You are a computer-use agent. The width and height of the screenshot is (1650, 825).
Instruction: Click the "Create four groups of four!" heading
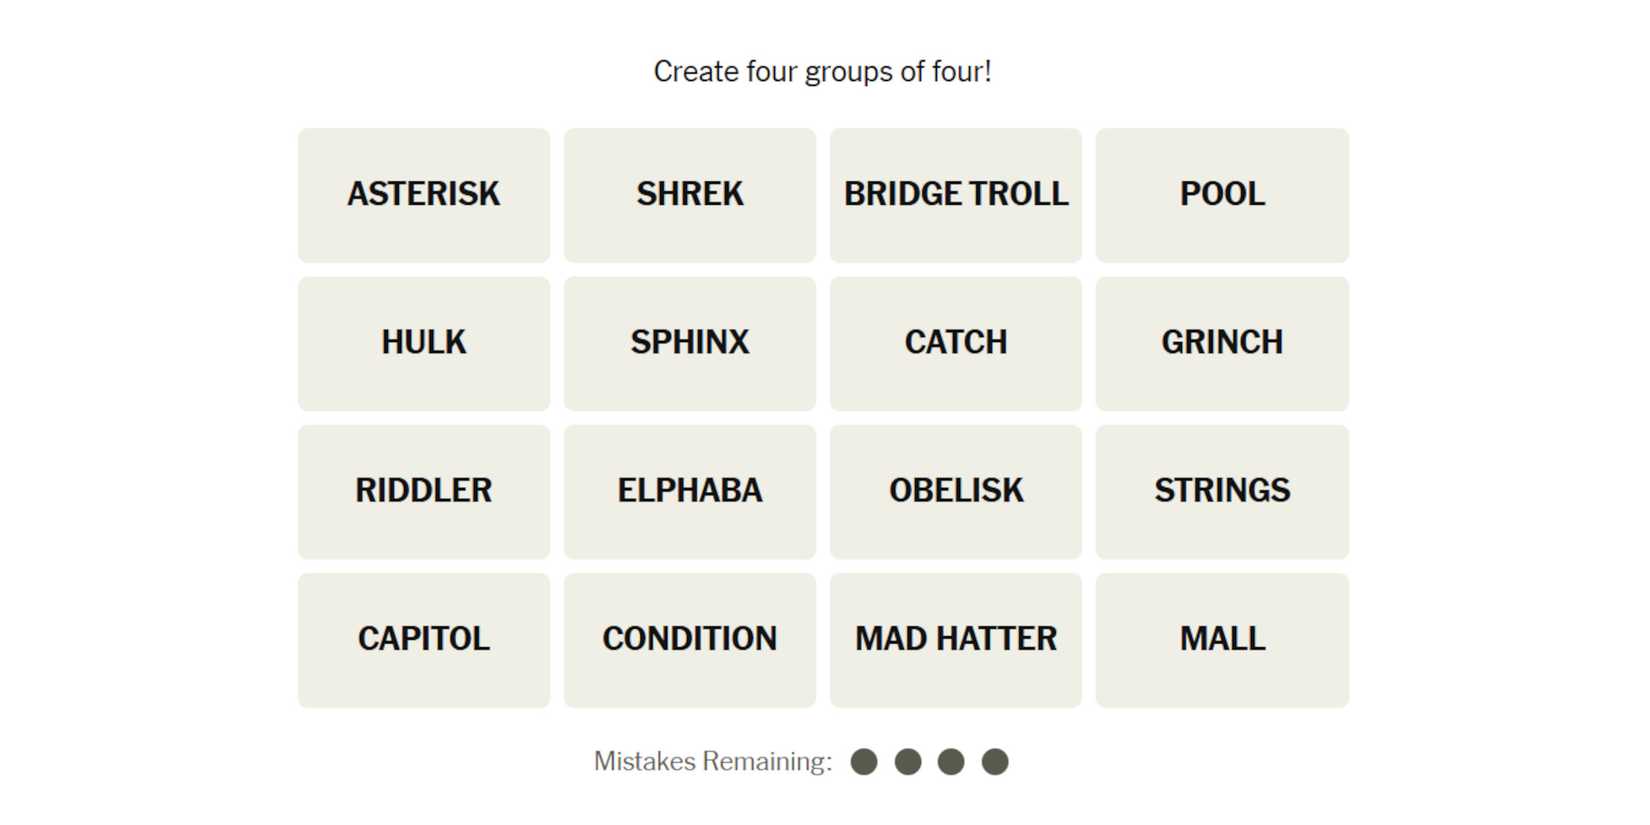point(822,72)
